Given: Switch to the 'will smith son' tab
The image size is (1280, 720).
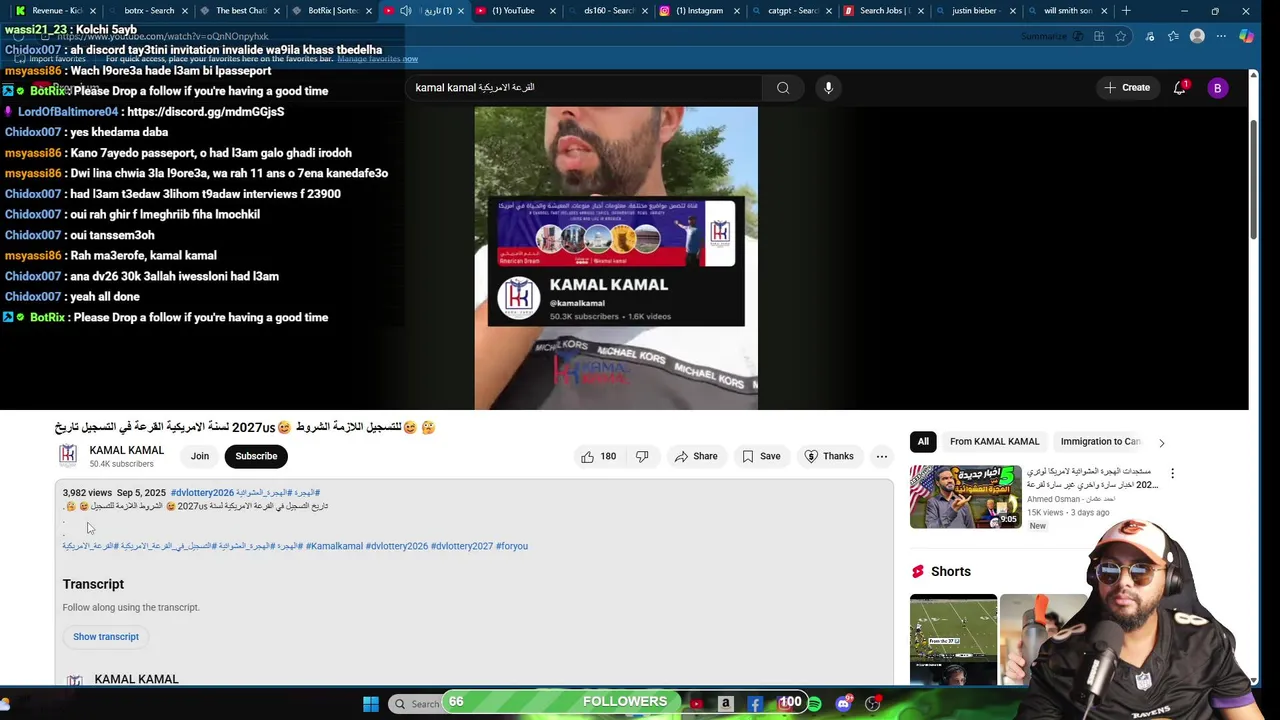Looking at the screenshot, I should coord(1068,11).
